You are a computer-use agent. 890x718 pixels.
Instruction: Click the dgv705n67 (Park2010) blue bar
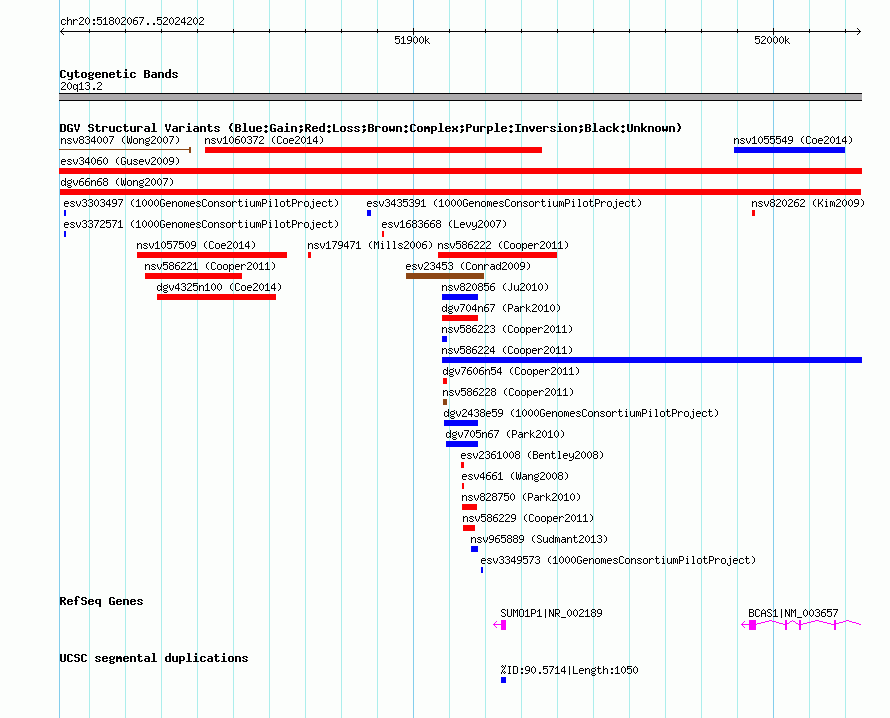tap(462, 444)
